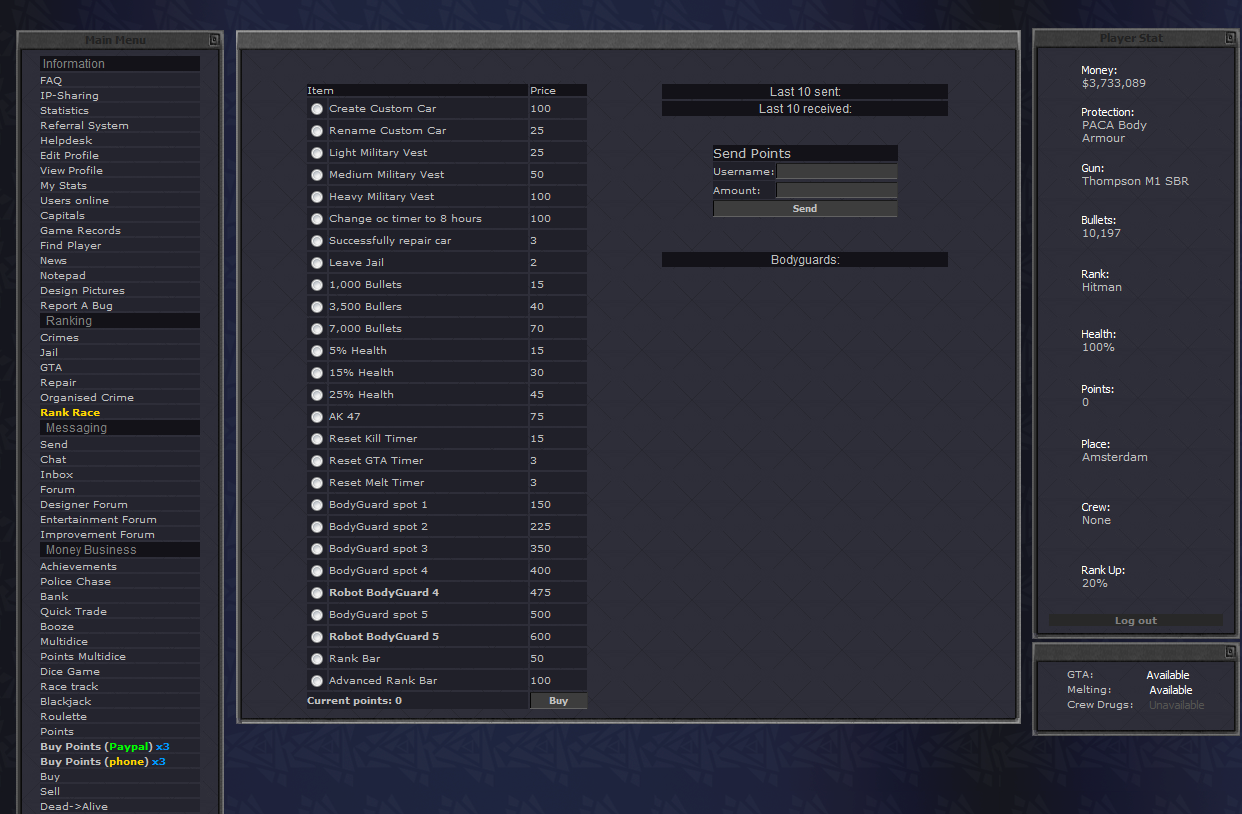This screenshot has height=814, width=1242.
Task: Open the Inbox in Messaging
Action: 57,474
